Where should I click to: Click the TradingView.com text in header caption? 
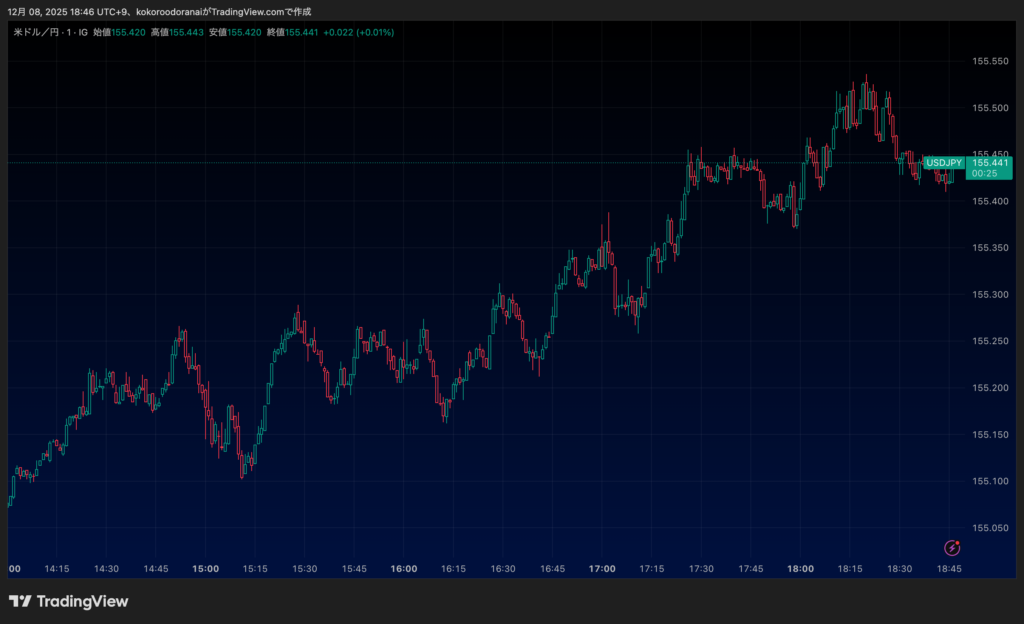(x=253, y=11)
